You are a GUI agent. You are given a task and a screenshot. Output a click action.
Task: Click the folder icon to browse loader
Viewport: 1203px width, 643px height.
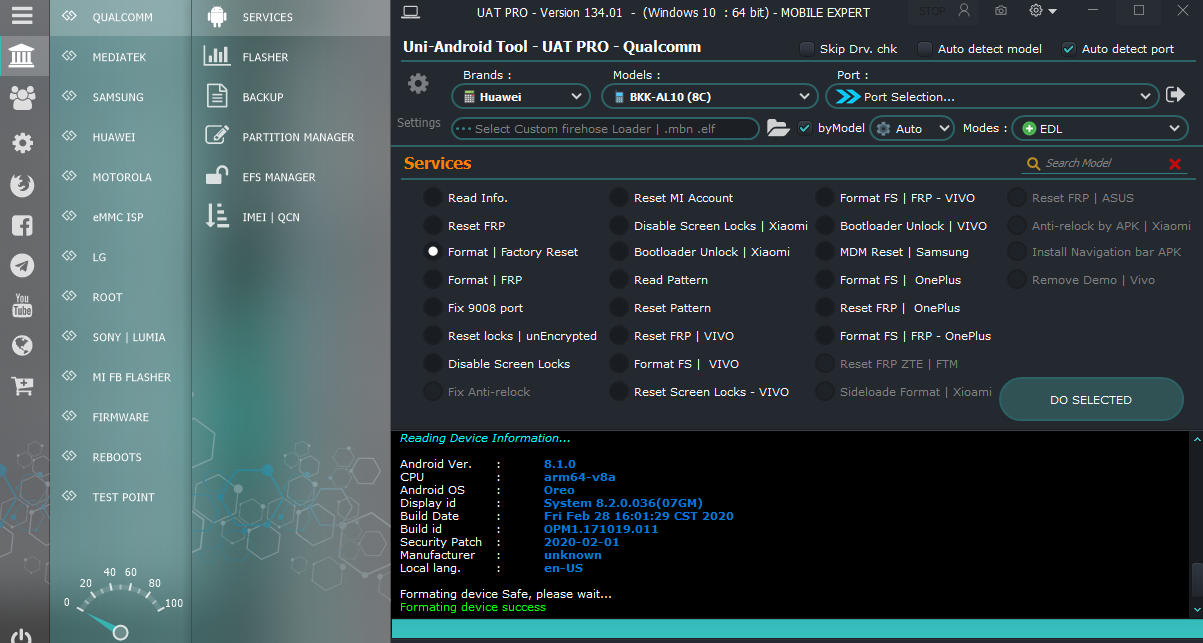click(778, 128)
